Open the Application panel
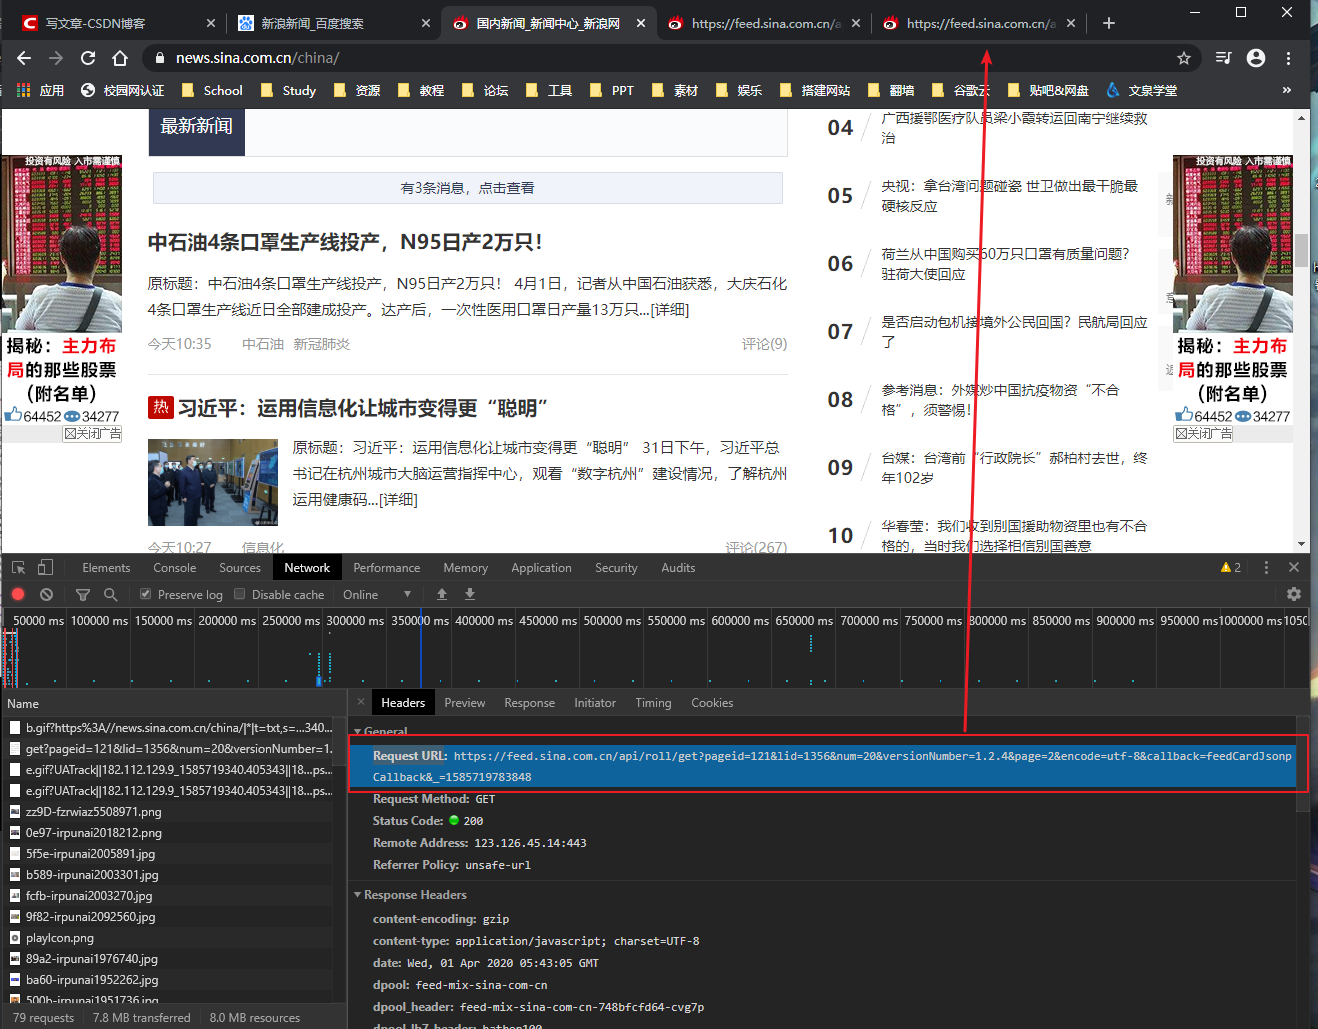 pyautogui.click(x=541, y=567)
